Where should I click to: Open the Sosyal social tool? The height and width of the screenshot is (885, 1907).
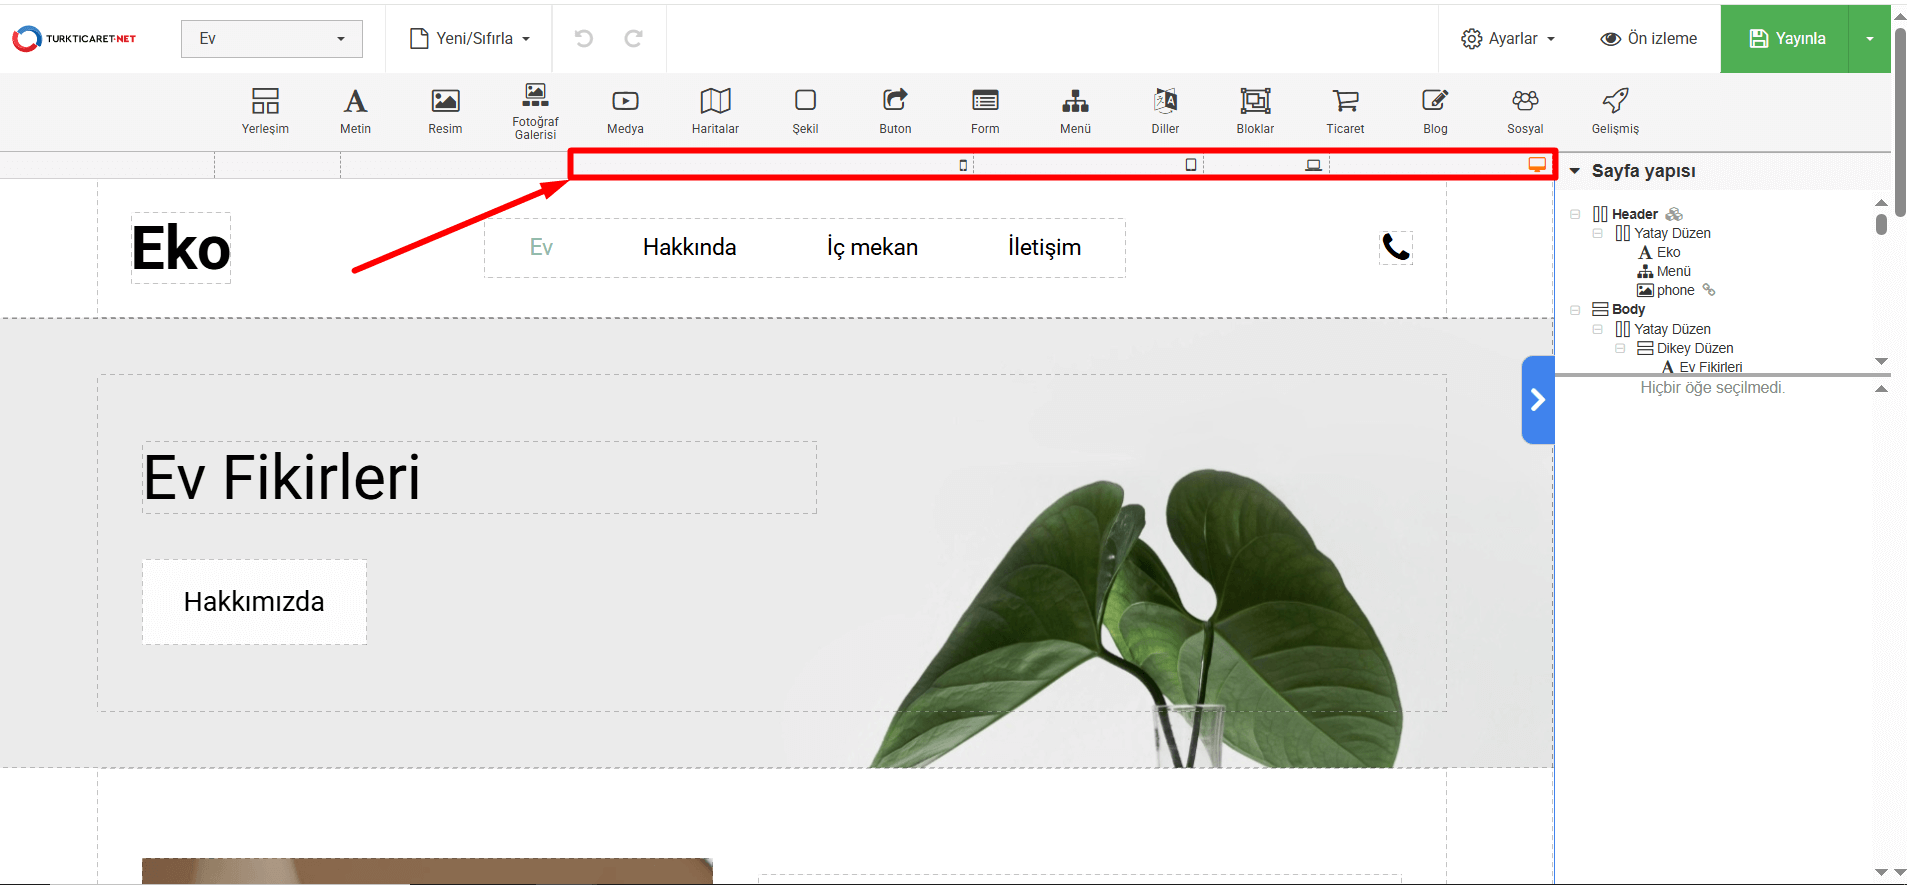1525,110
